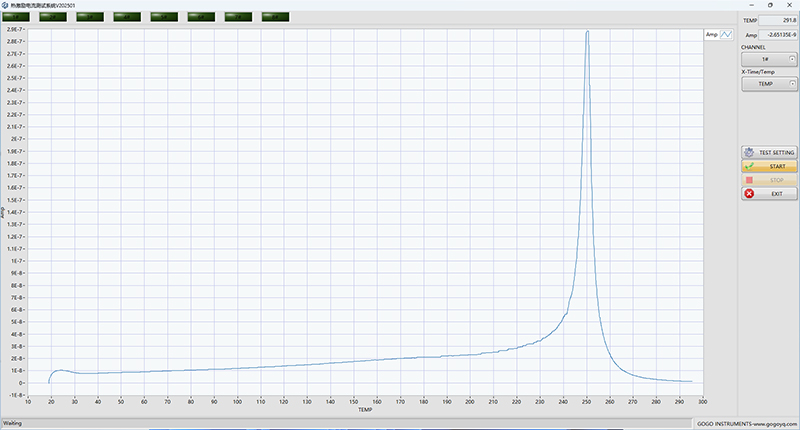Click the TEMP value field showing 291.8
This screenshot has width=800, height=430.
pyautogui.click(x=776, y=20)
